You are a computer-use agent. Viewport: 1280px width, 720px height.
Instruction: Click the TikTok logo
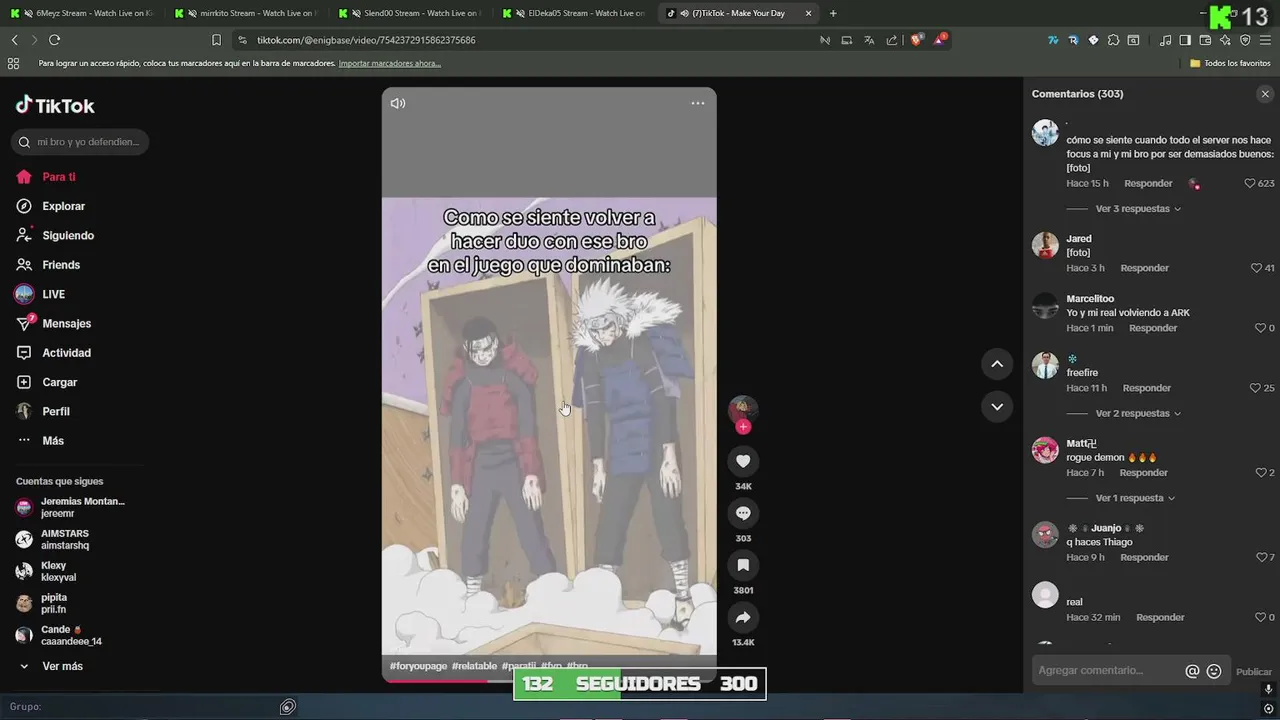55,106
